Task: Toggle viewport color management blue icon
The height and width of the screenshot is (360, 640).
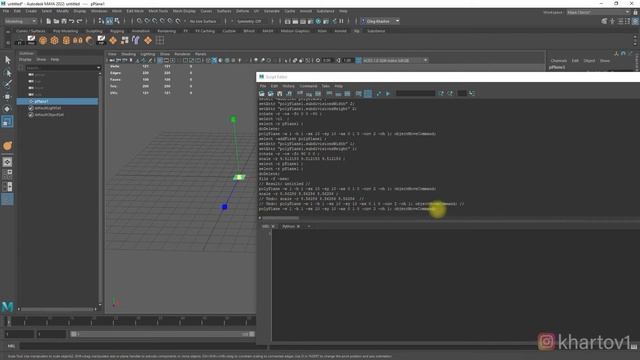Action: coord(358,60)
